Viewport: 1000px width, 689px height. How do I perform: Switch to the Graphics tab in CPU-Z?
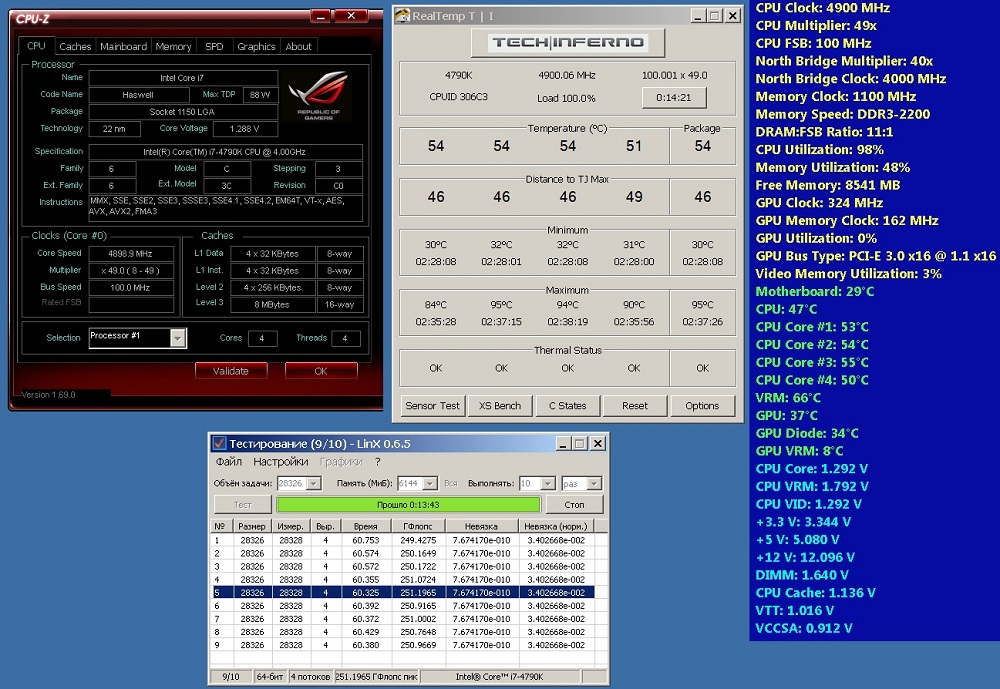[256, 46]
